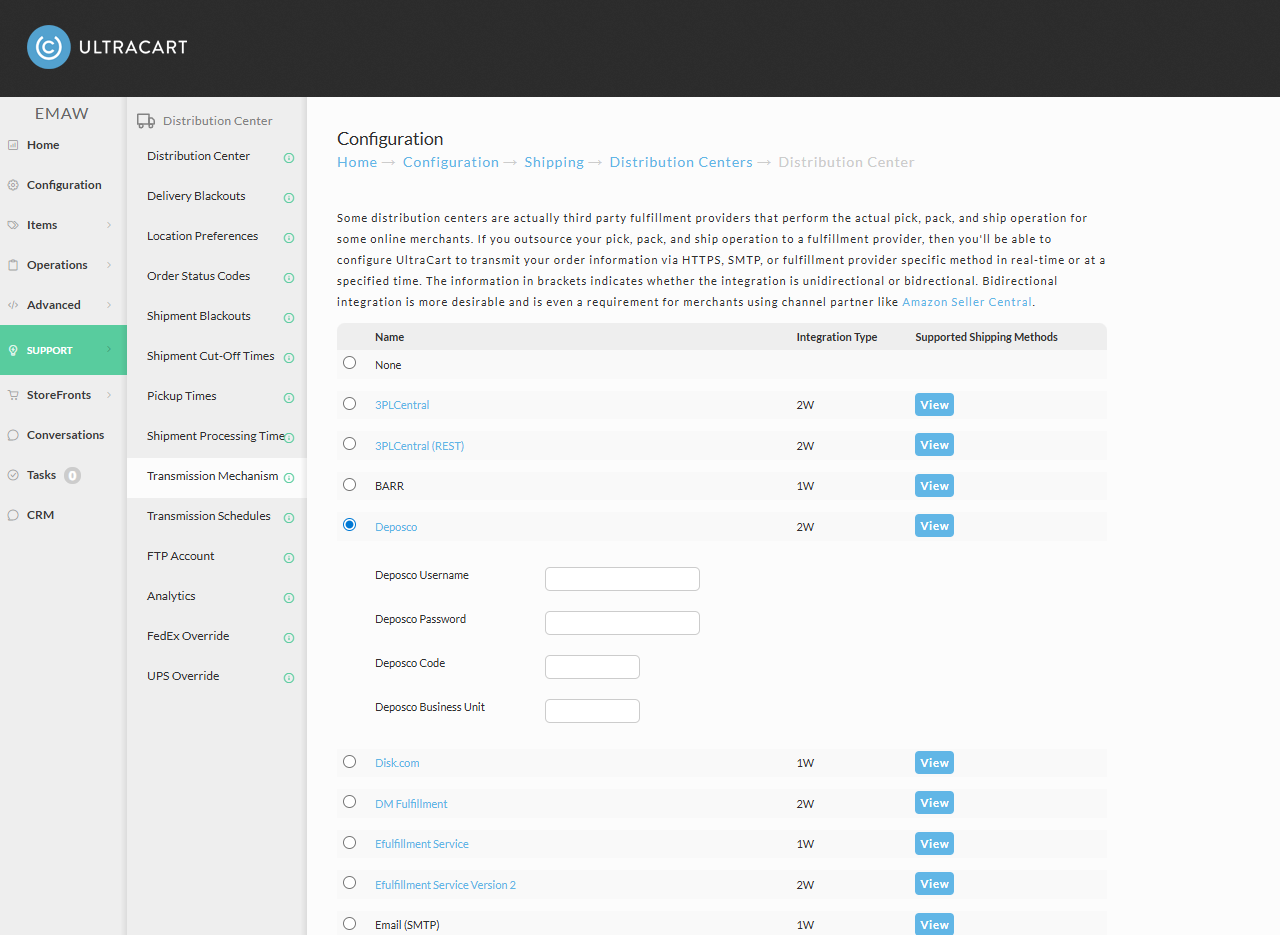
Task: Click the Tasks checkmark icon
Action: (13, 475)
